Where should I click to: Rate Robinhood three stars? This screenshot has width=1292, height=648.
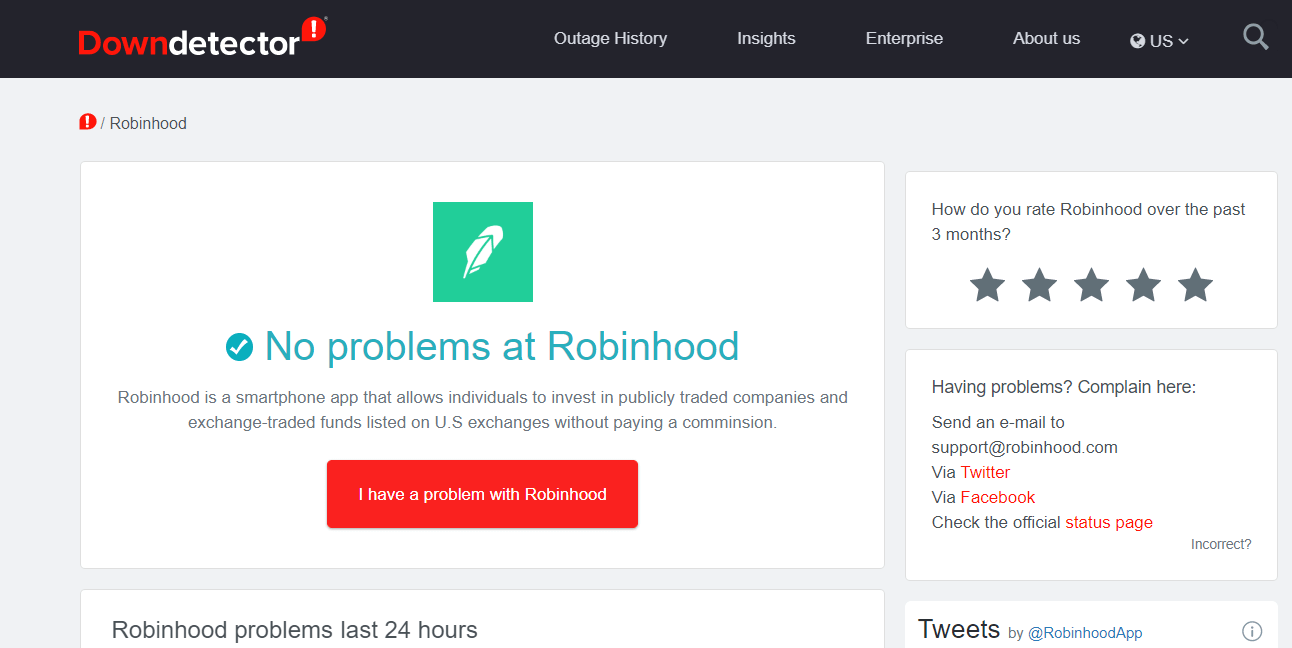point(1091,285)
